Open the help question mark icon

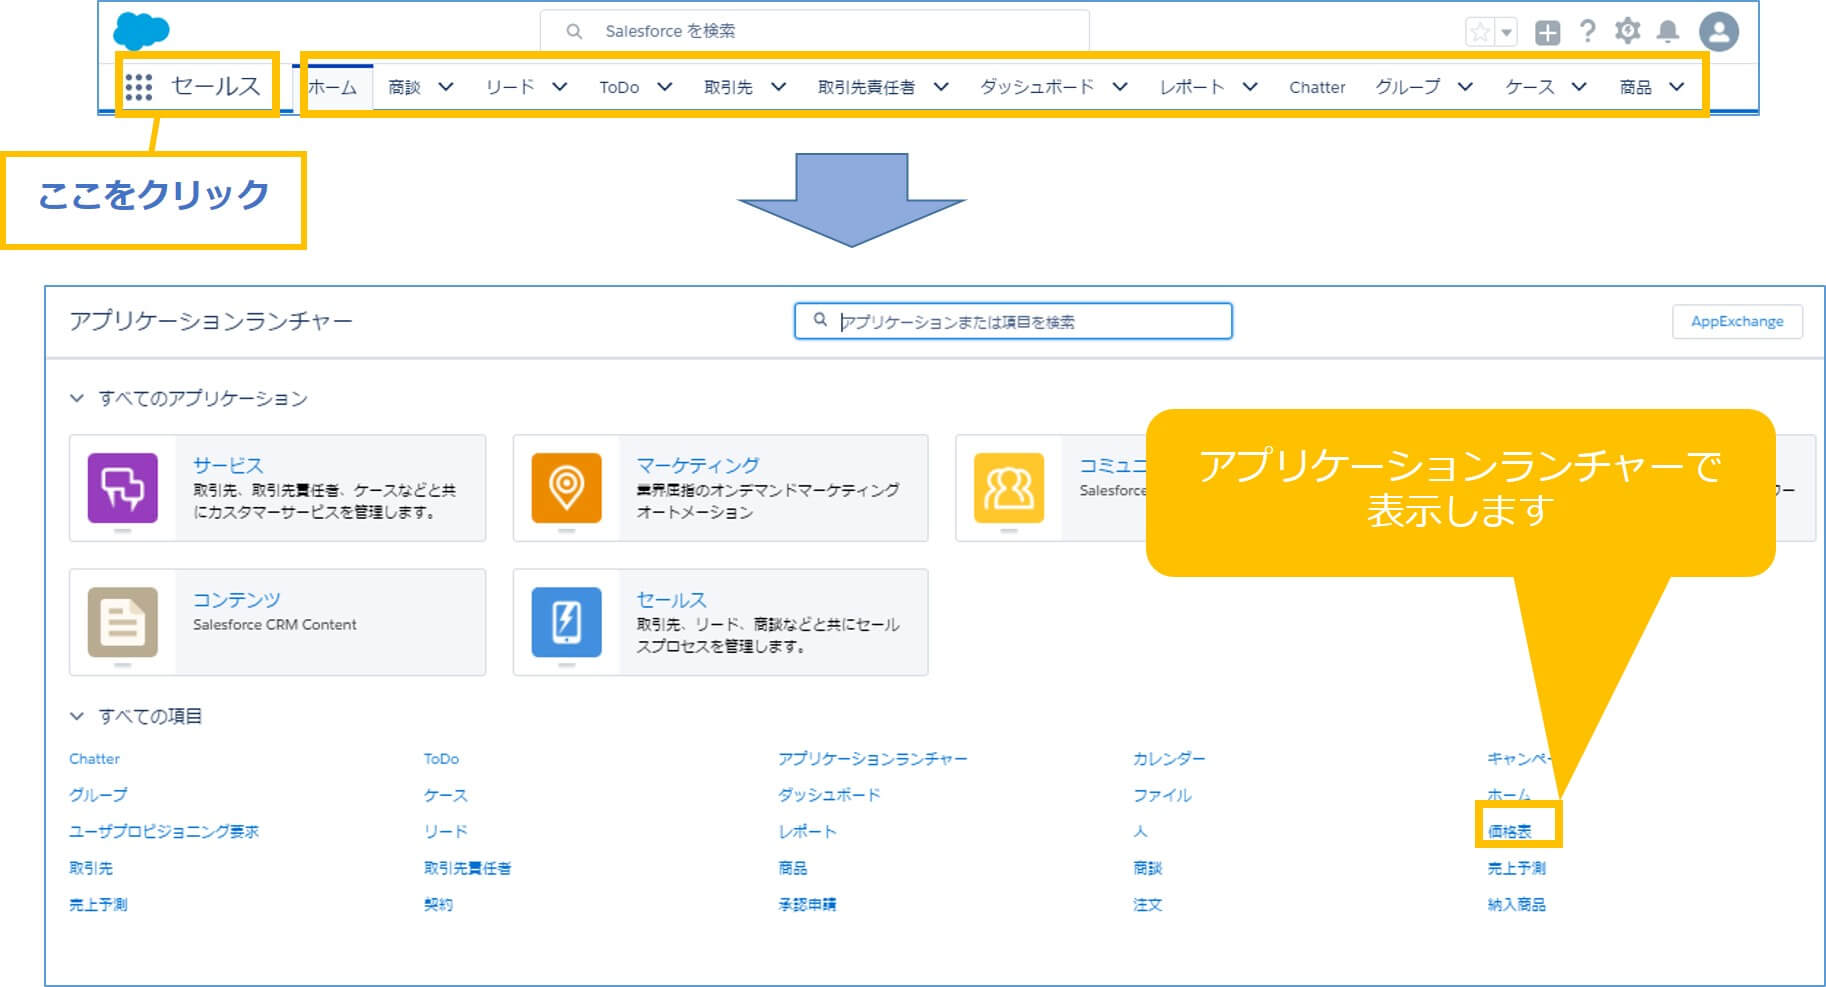tap(1587, 31)
